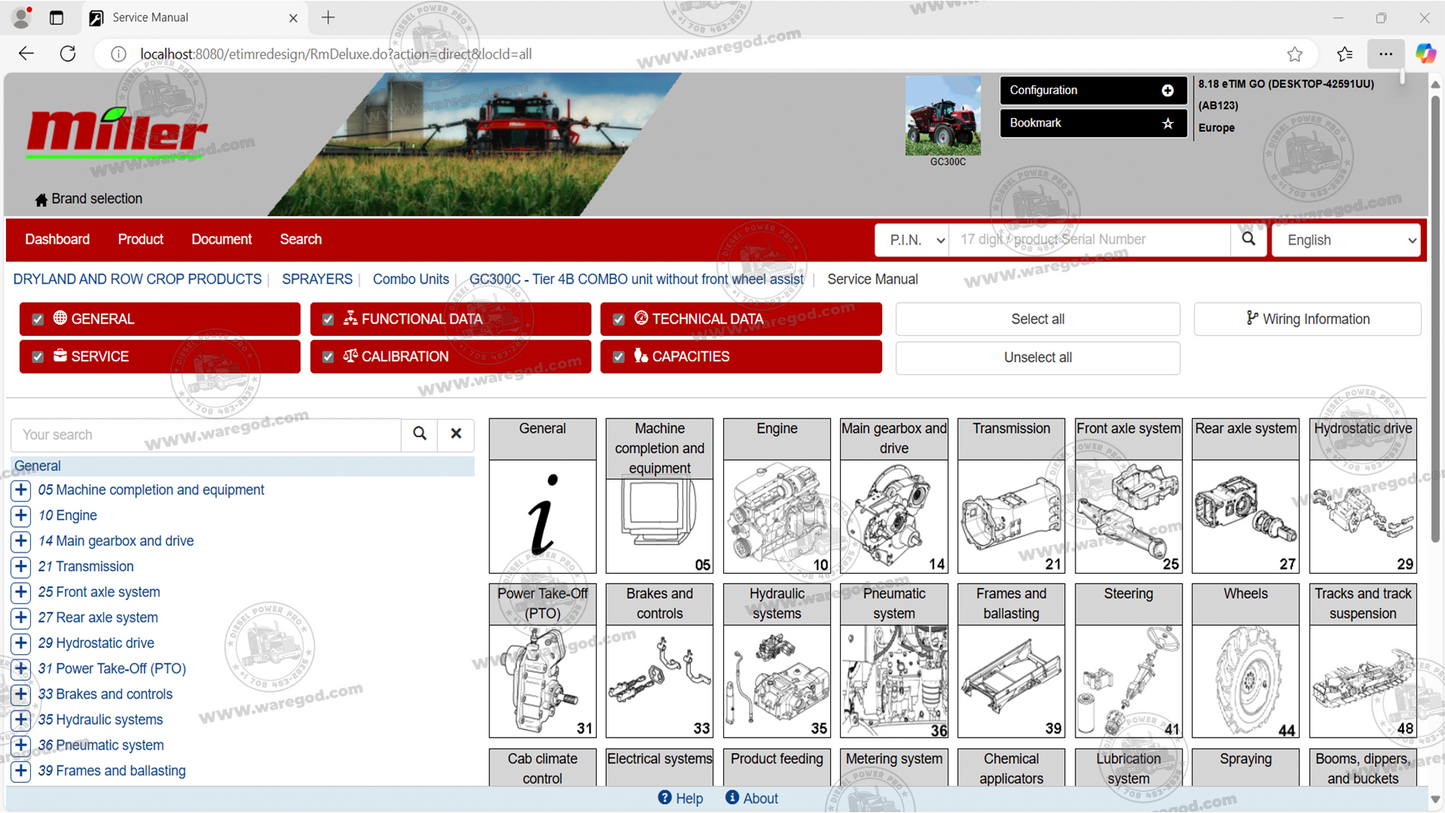Open the Transmission tile numbered 21
This screenshot has height=813, width=1445.
coord(1011,496)
